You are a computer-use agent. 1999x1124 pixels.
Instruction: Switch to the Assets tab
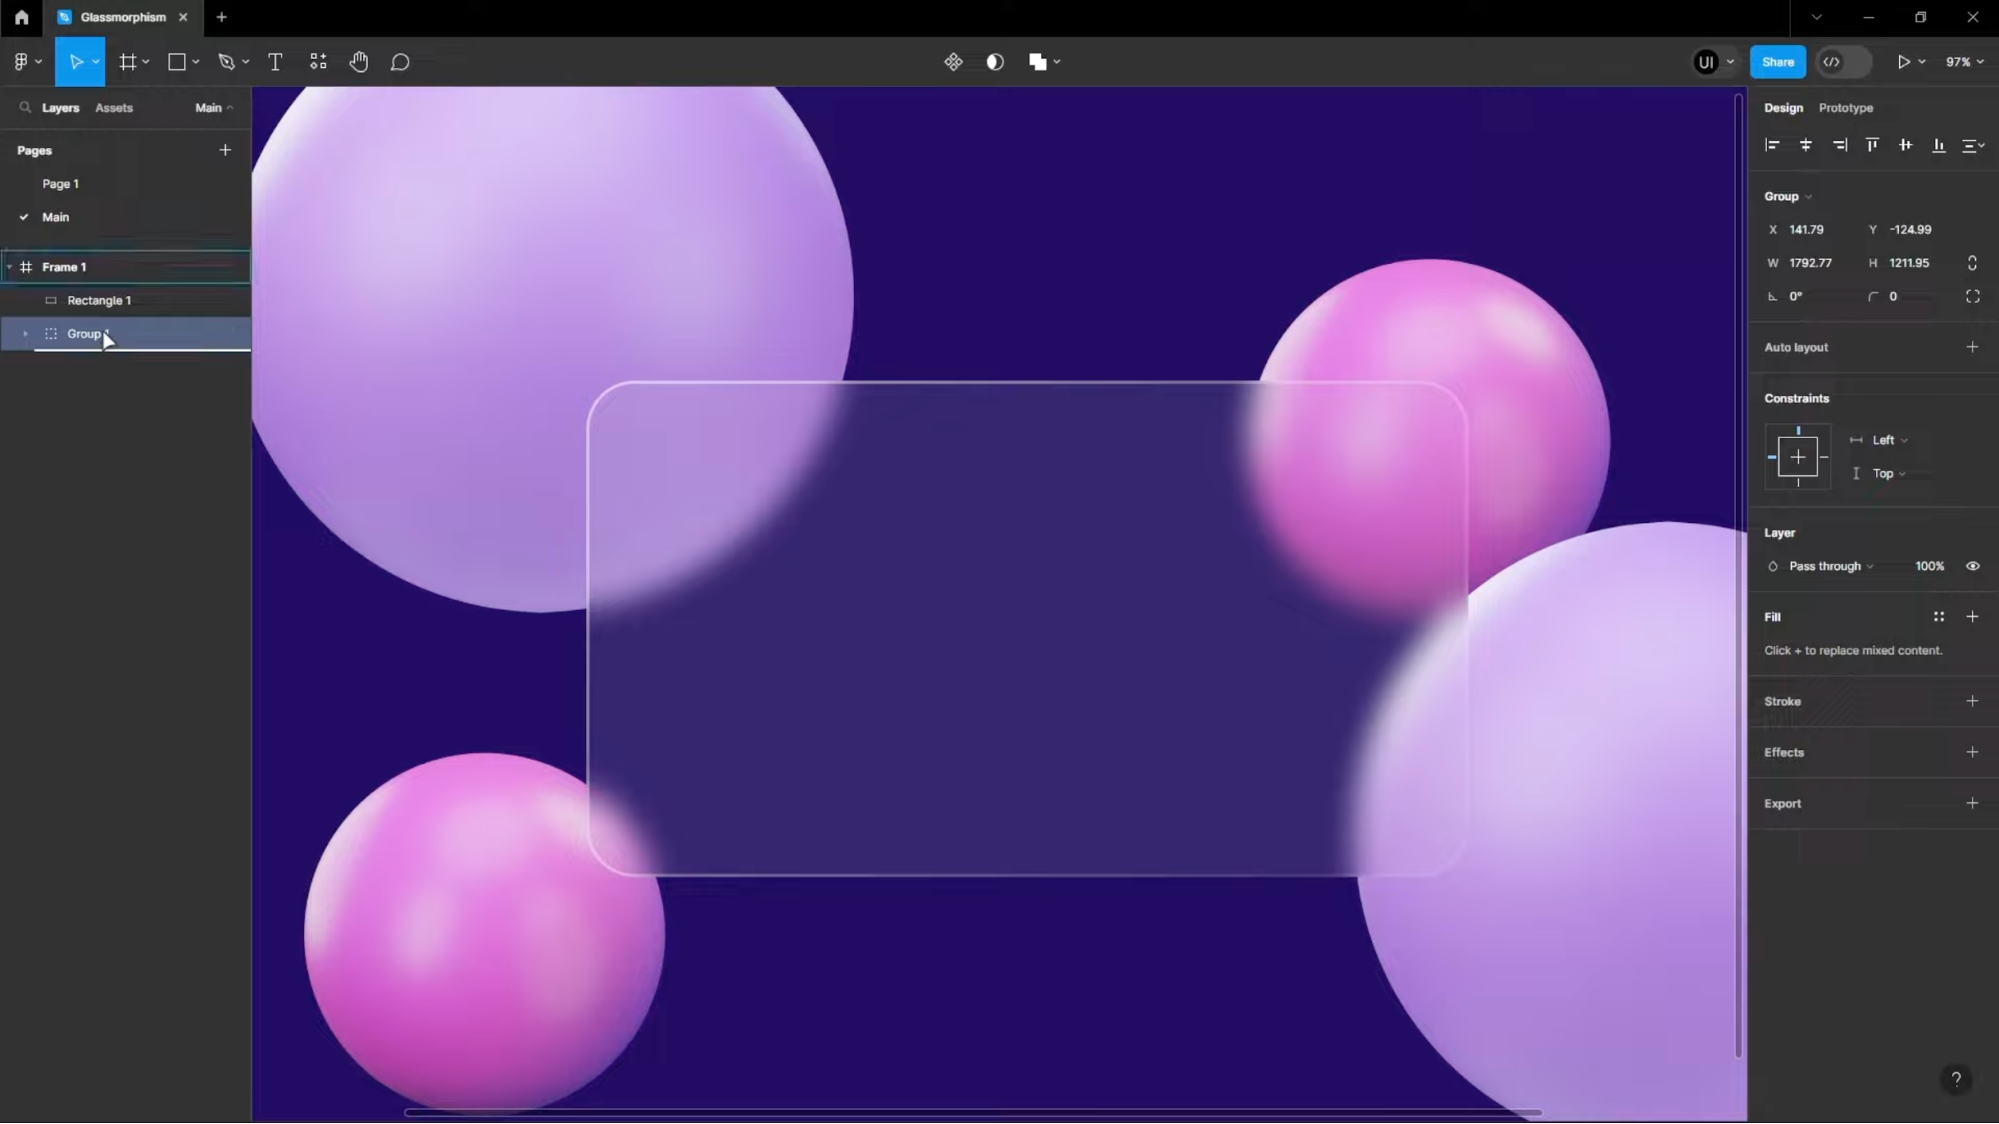pos(114,108)
